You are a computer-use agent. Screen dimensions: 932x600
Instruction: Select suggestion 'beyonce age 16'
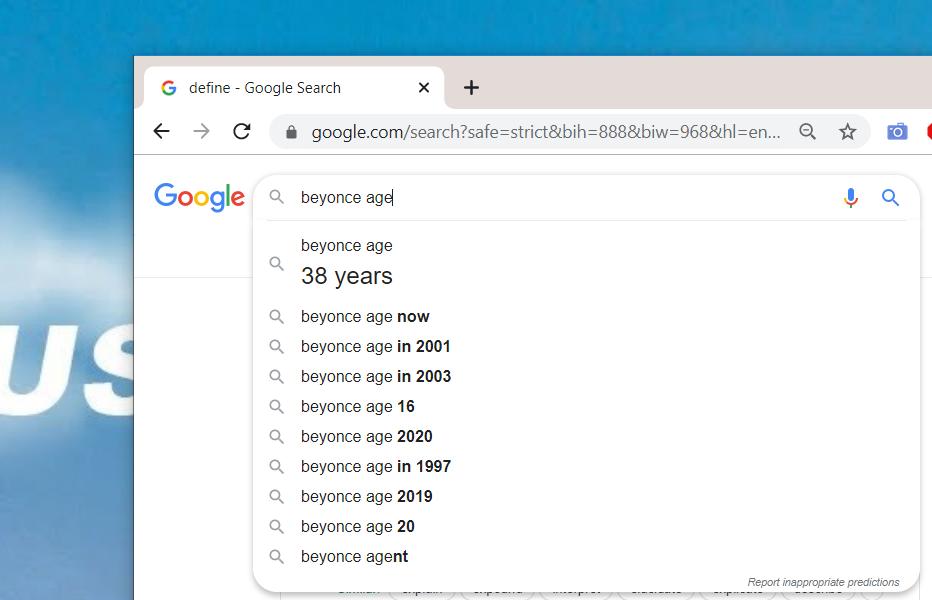[586, 406]
